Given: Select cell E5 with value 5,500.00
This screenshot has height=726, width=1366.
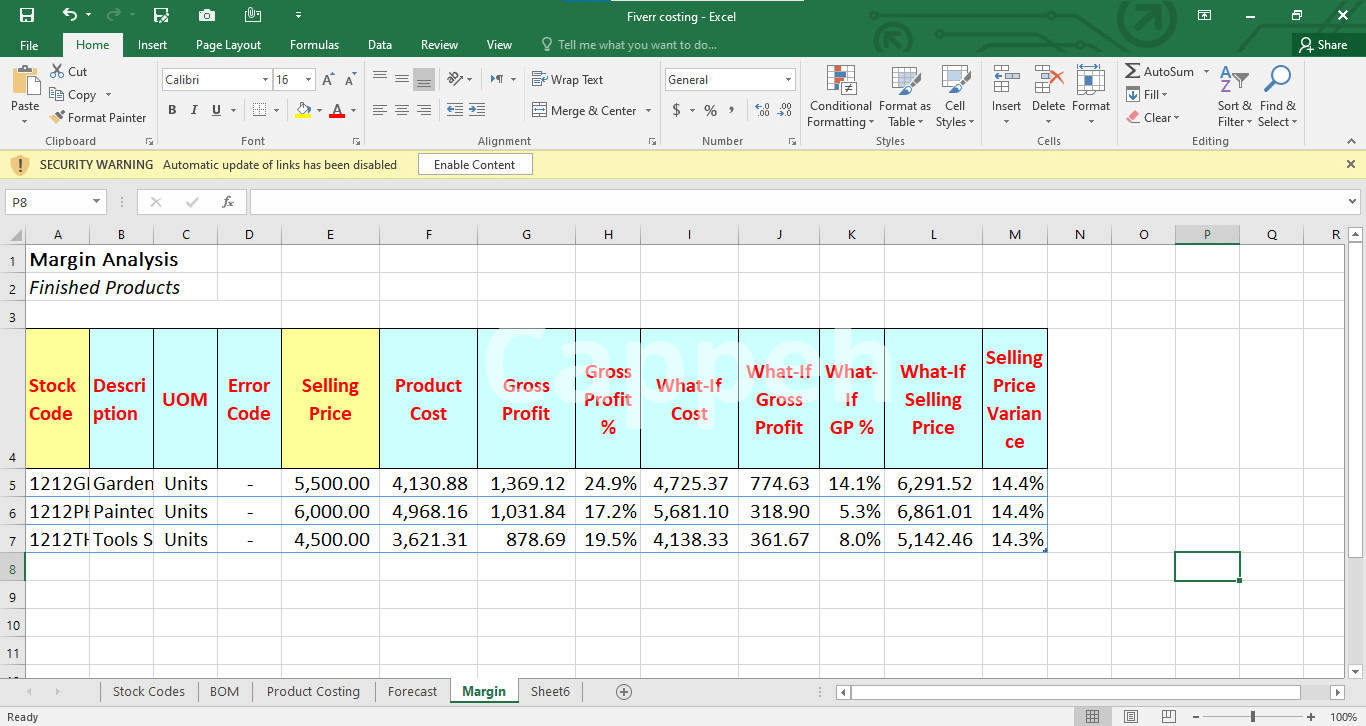Looking at the screenshot, I should tap(330, 484).
